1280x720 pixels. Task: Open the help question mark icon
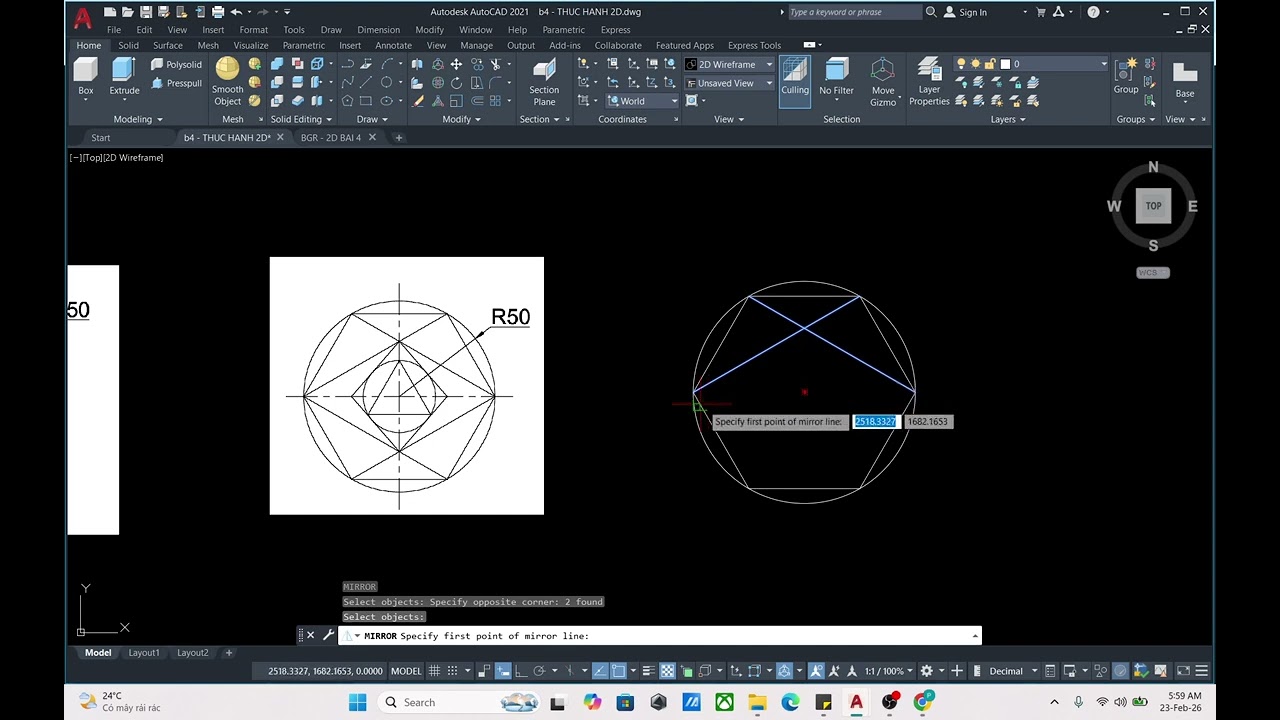pos(1093,12)
